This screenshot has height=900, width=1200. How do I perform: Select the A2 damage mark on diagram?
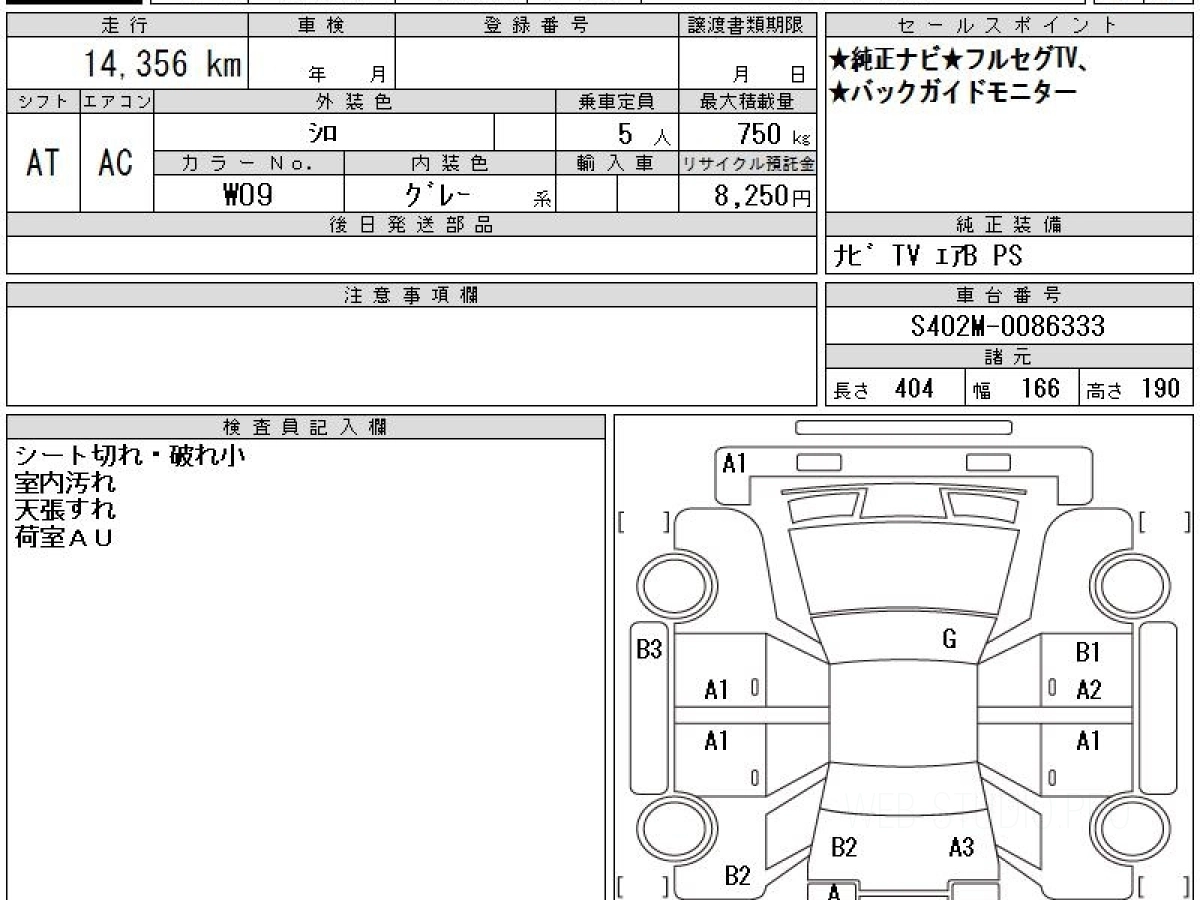pyautogui.click(x=1088, y=690)
